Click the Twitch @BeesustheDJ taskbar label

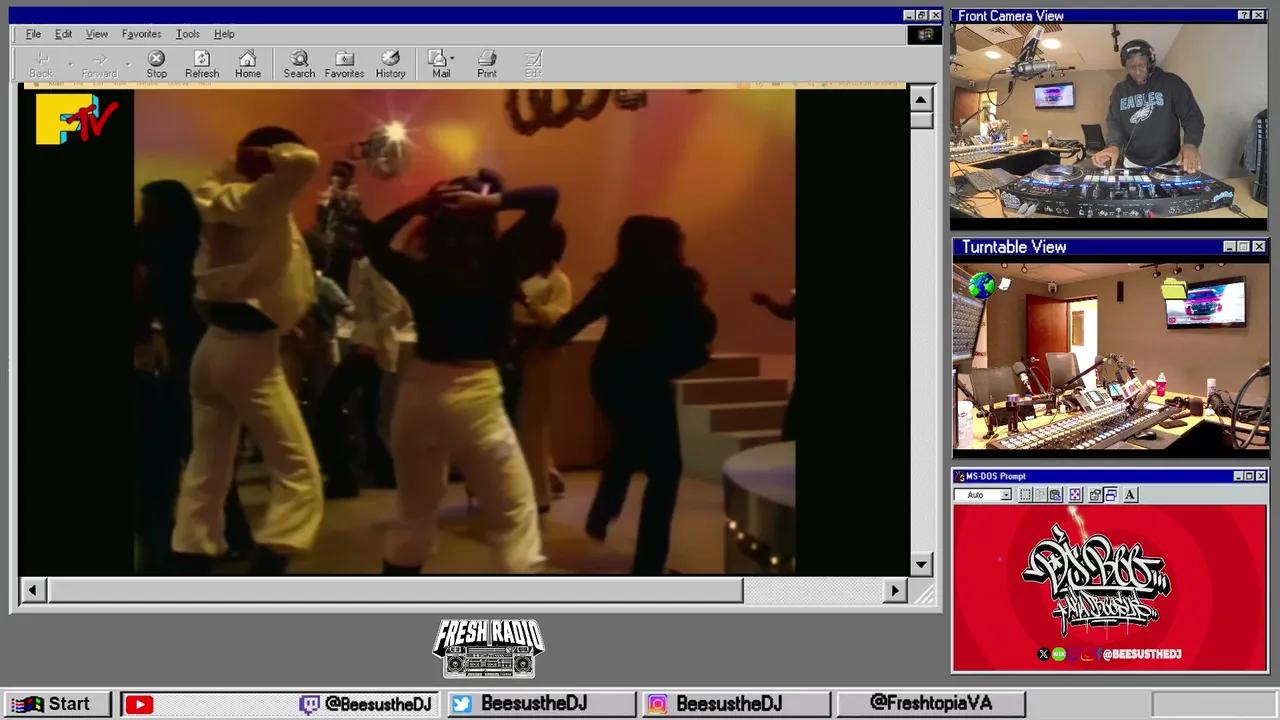tap(366, 705)
